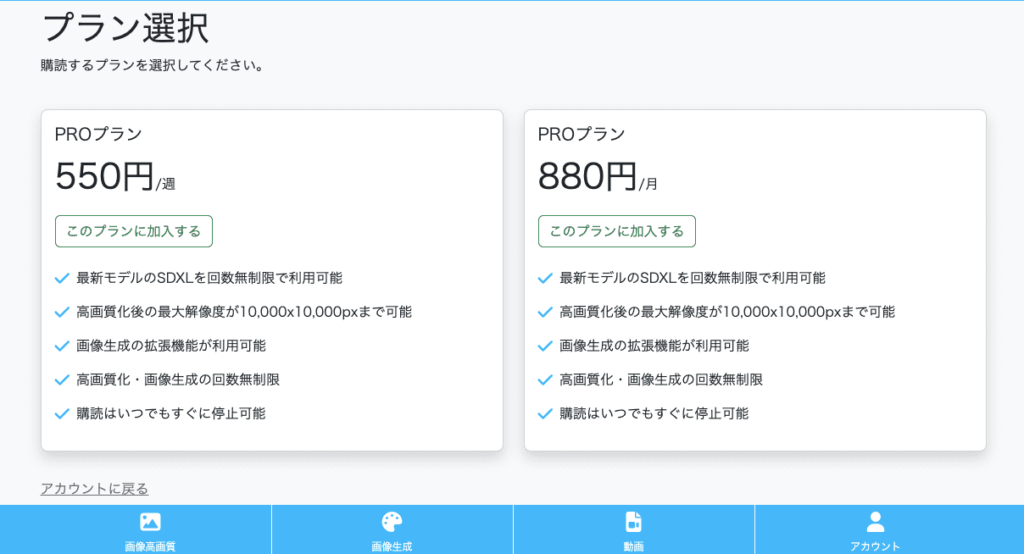Click checkmark beside SDXL in weekly card

click(x=62, y=278)
